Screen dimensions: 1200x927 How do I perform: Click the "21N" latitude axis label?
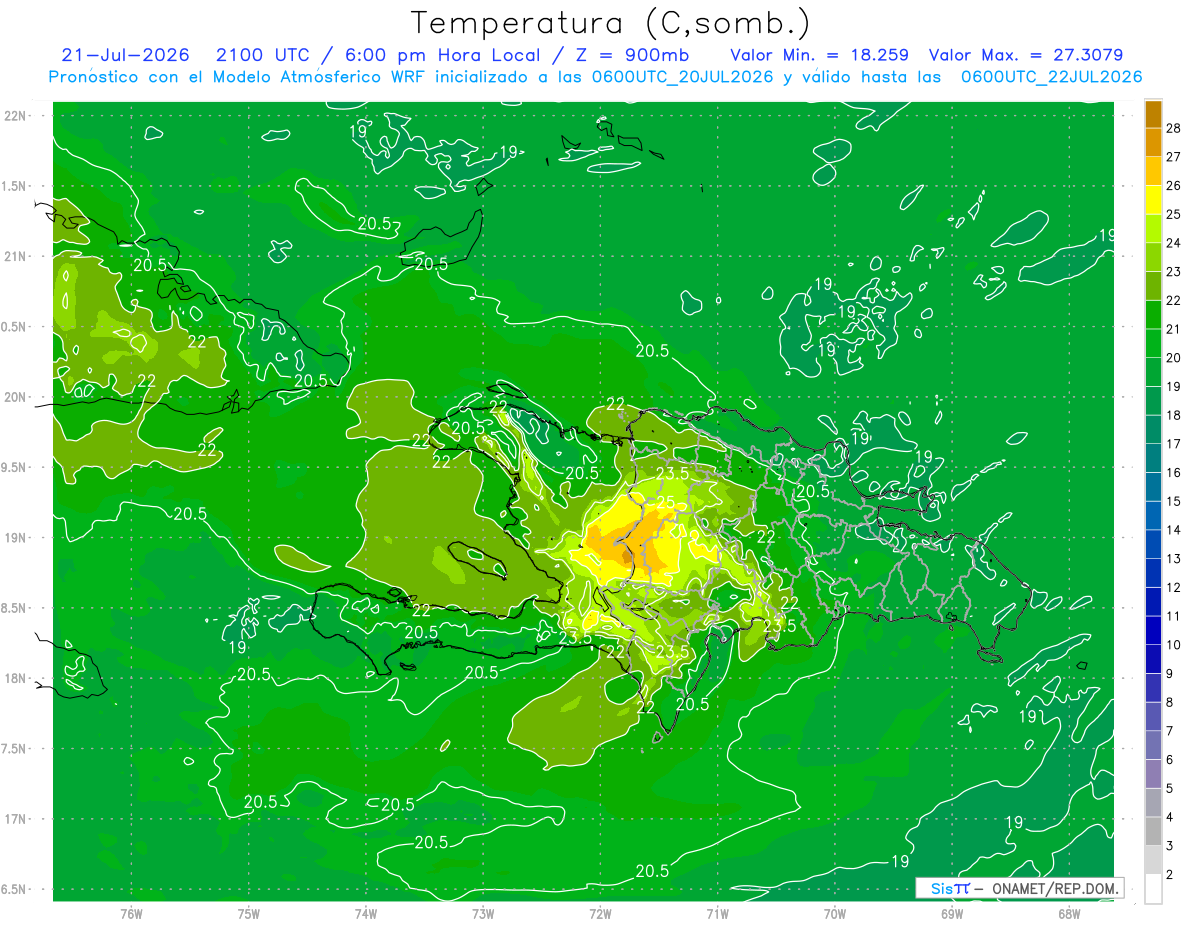pos(16,257)
